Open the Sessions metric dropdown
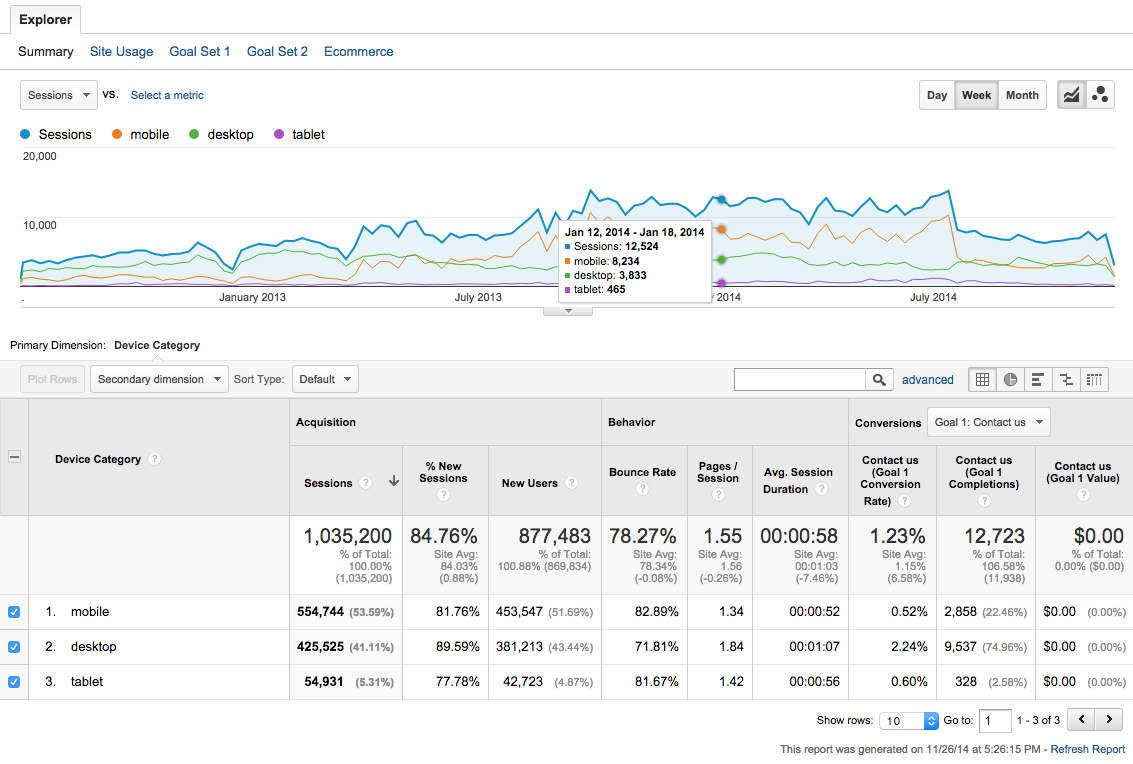 tap(59, 95)
